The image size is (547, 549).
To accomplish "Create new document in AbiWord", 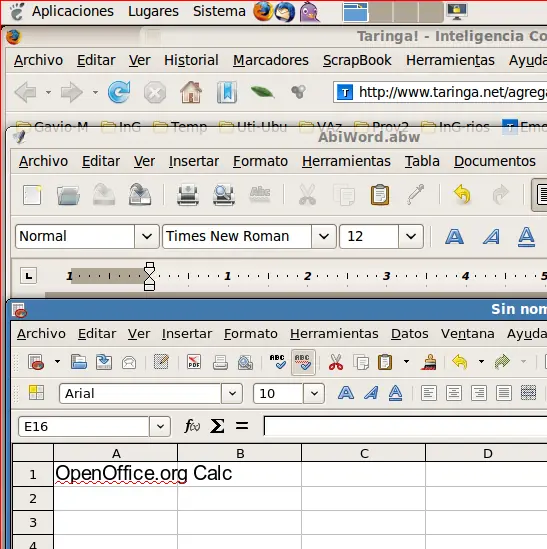I will [32, 195].
